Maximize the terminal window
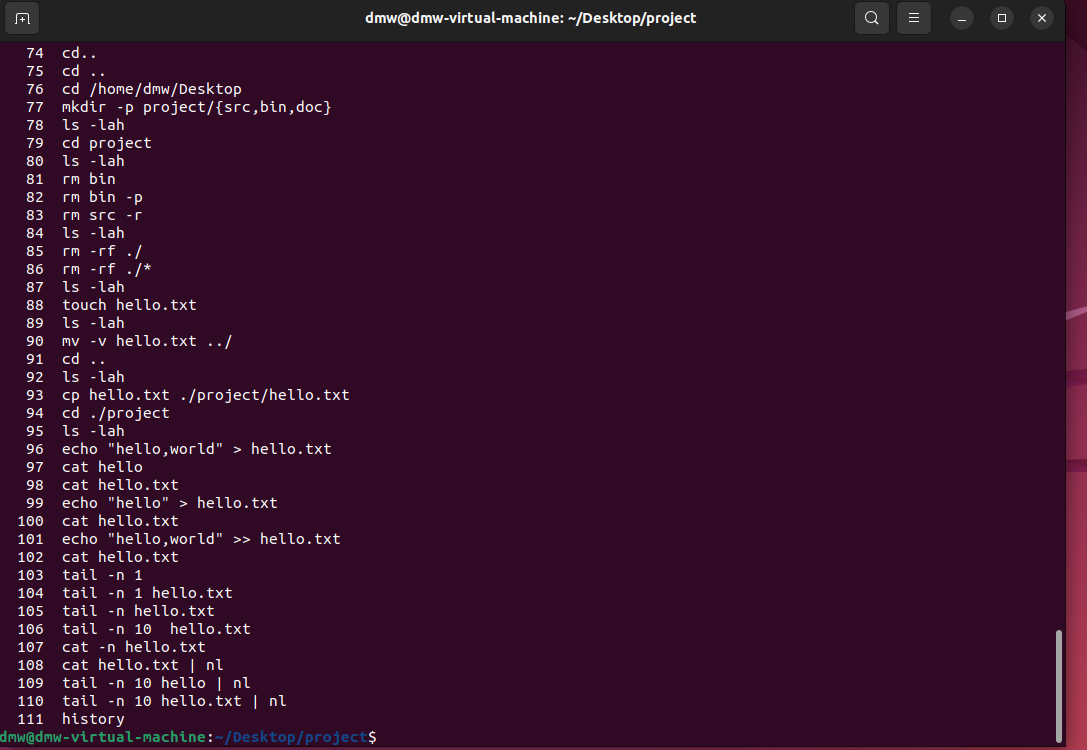The width and height of the screenshot is (1087, 750). (1001, 18)
